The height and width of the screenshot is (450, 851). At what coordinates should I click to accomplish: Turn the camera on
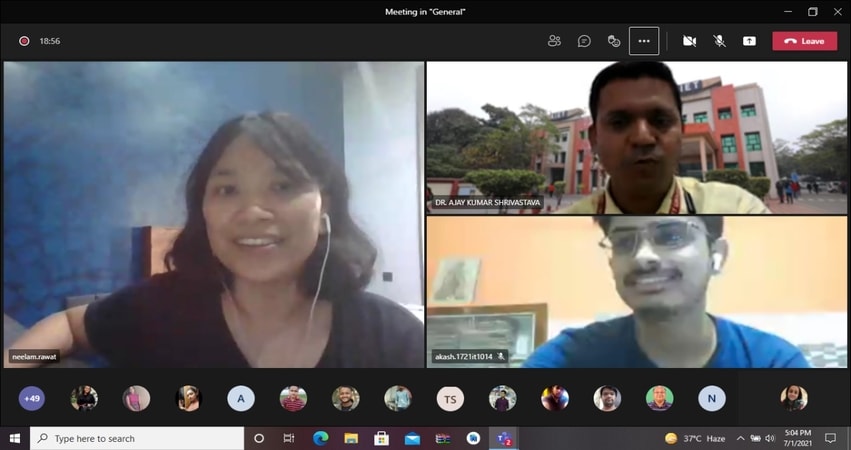coord(689,41)
